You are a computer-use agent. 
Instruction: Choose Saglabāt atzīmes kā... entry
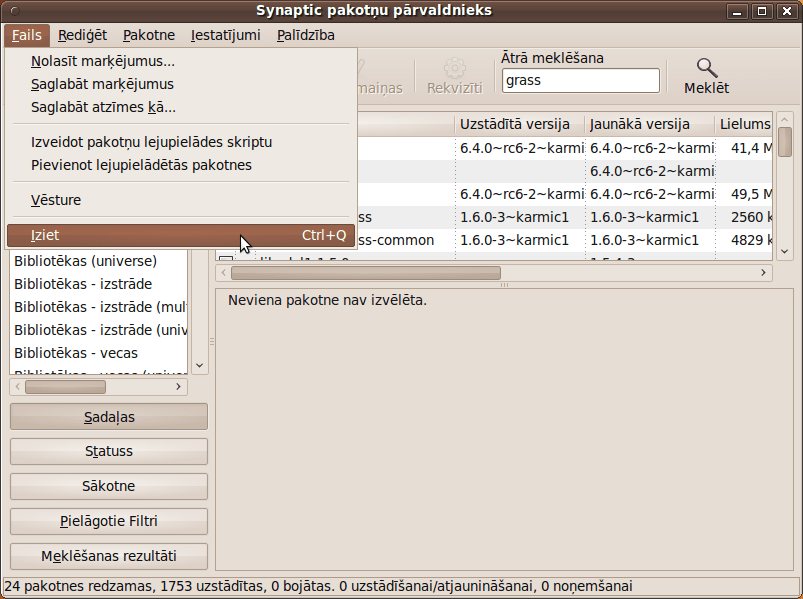click(x=181, y=107)
